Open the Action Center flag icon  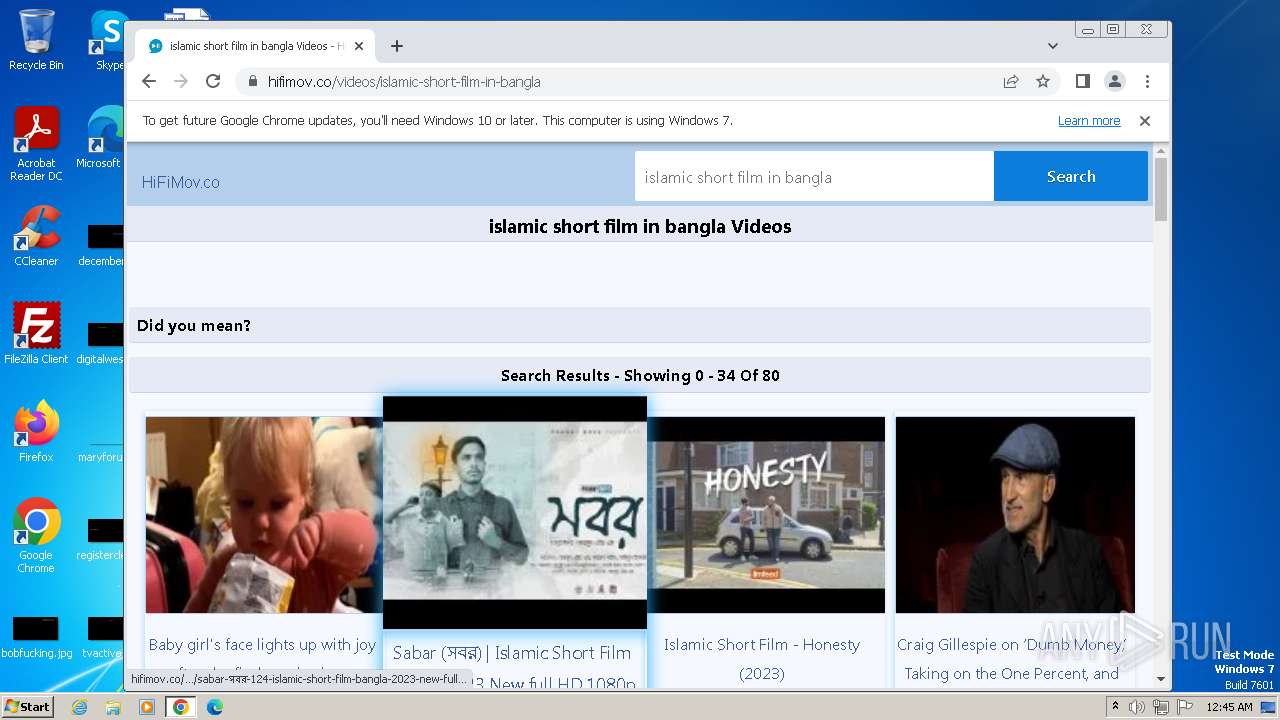[1184, 707]
